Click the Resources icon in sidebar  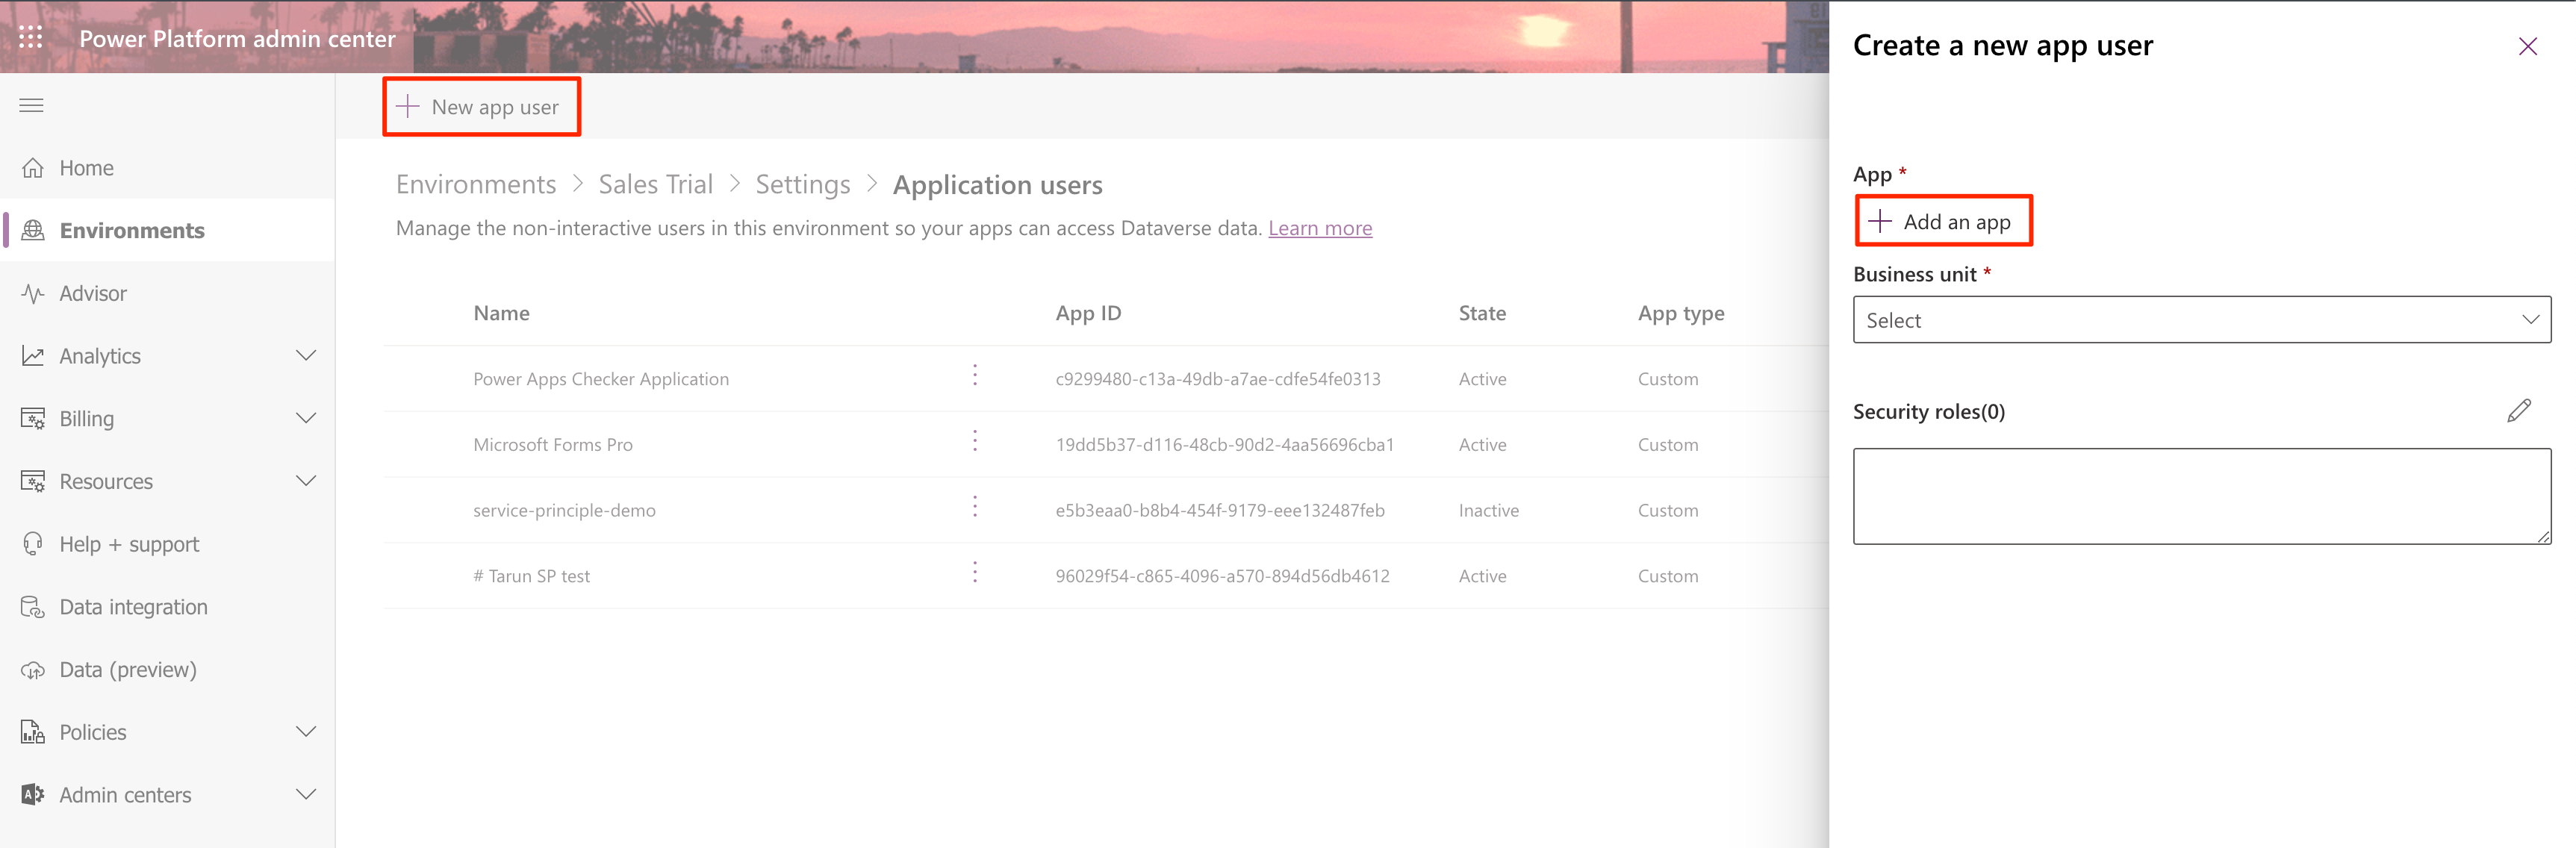point(33,481)
